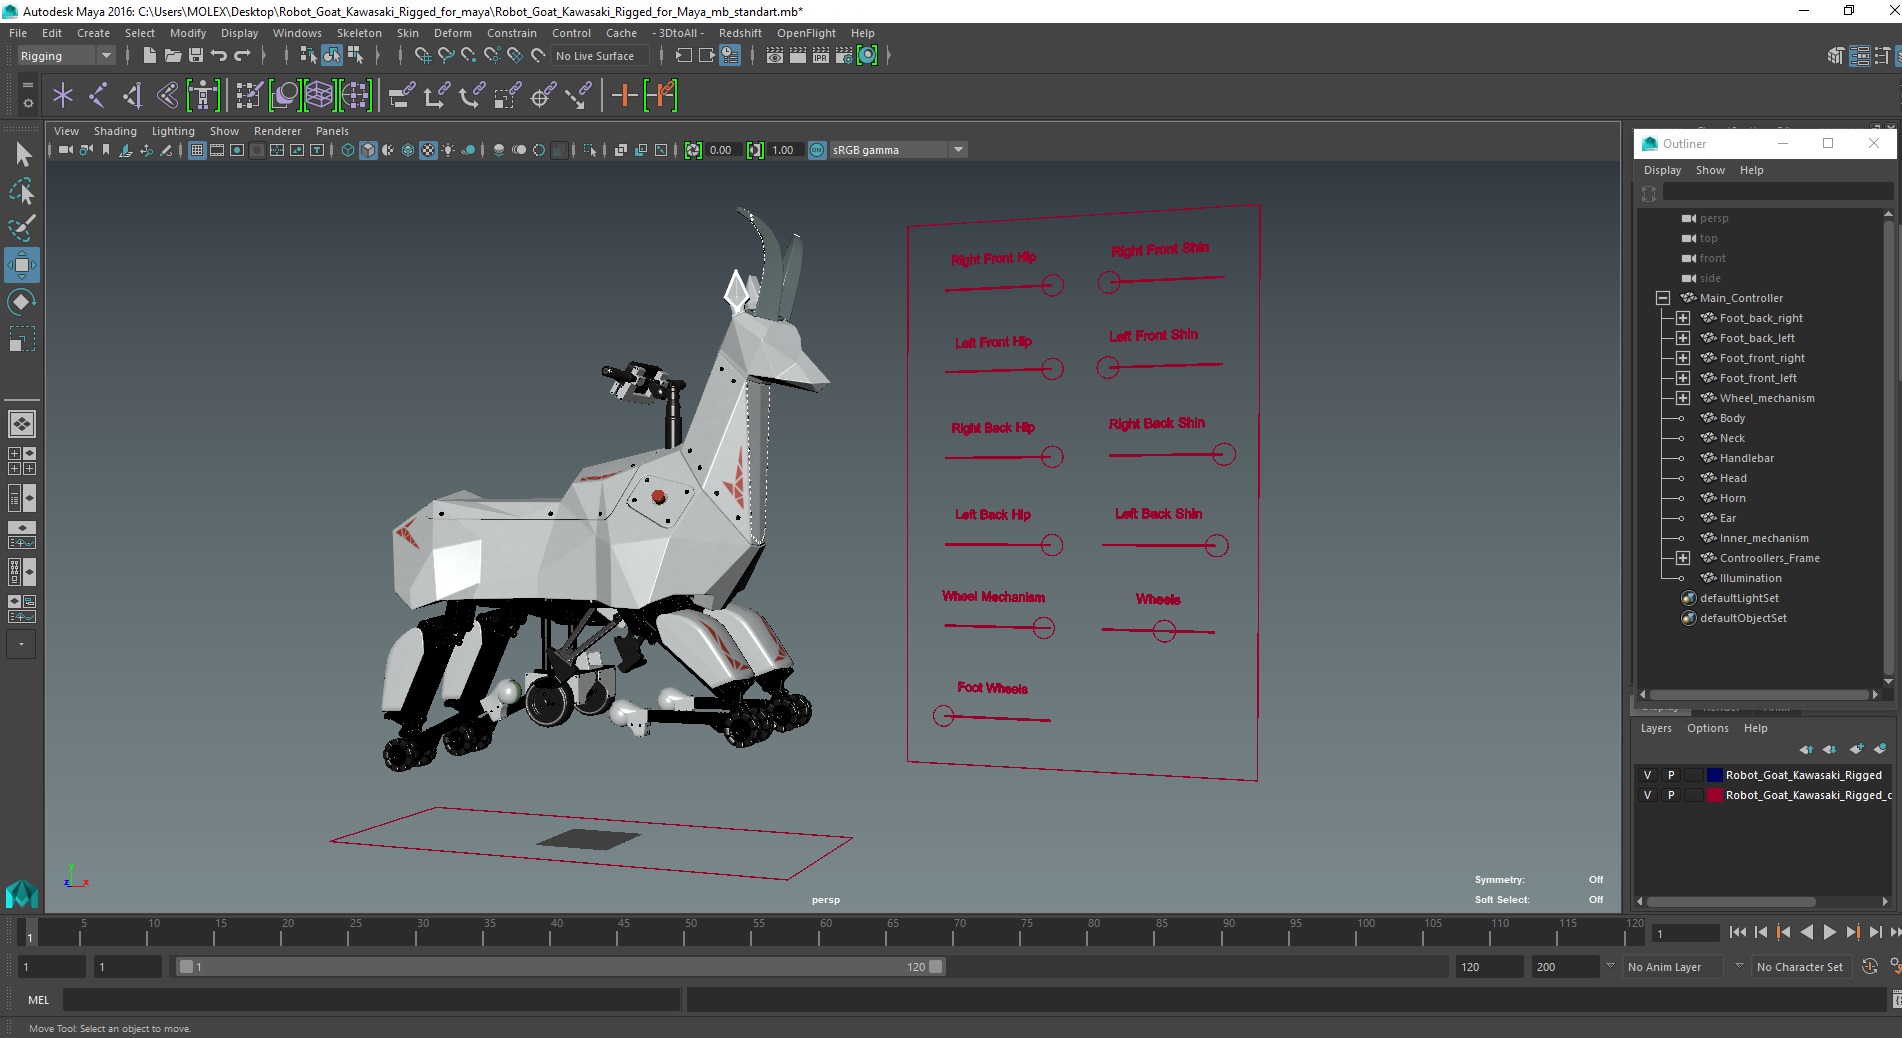Select the Rotate tool in left toolbox
1902x1038 pixels.
[x=22, y=302]
